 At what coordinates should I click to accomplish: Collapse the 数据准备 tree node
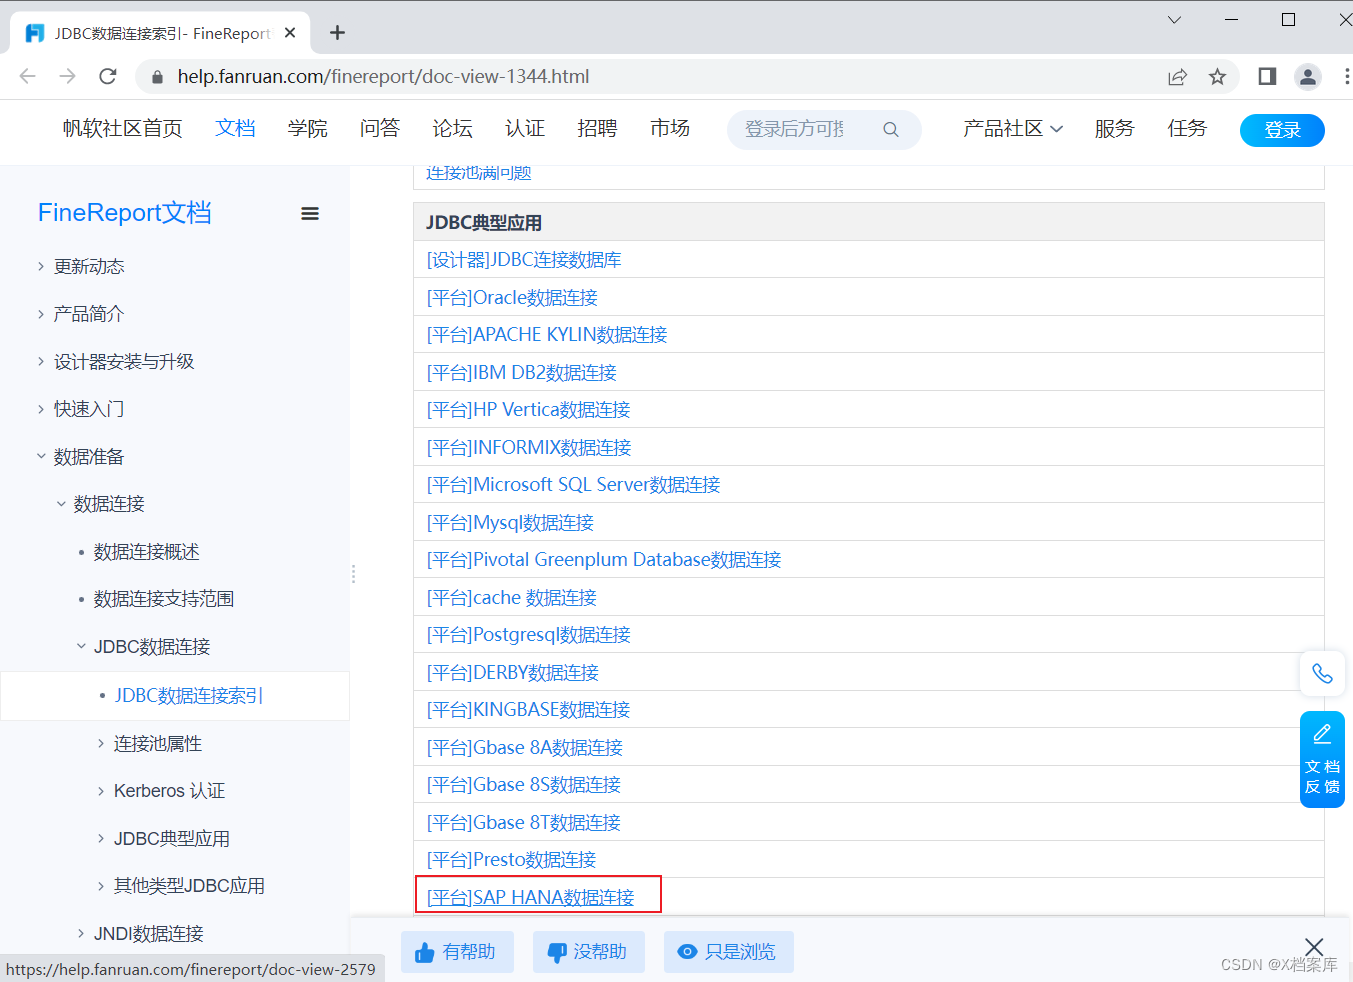pyautogui.click(x=41, y=456)
